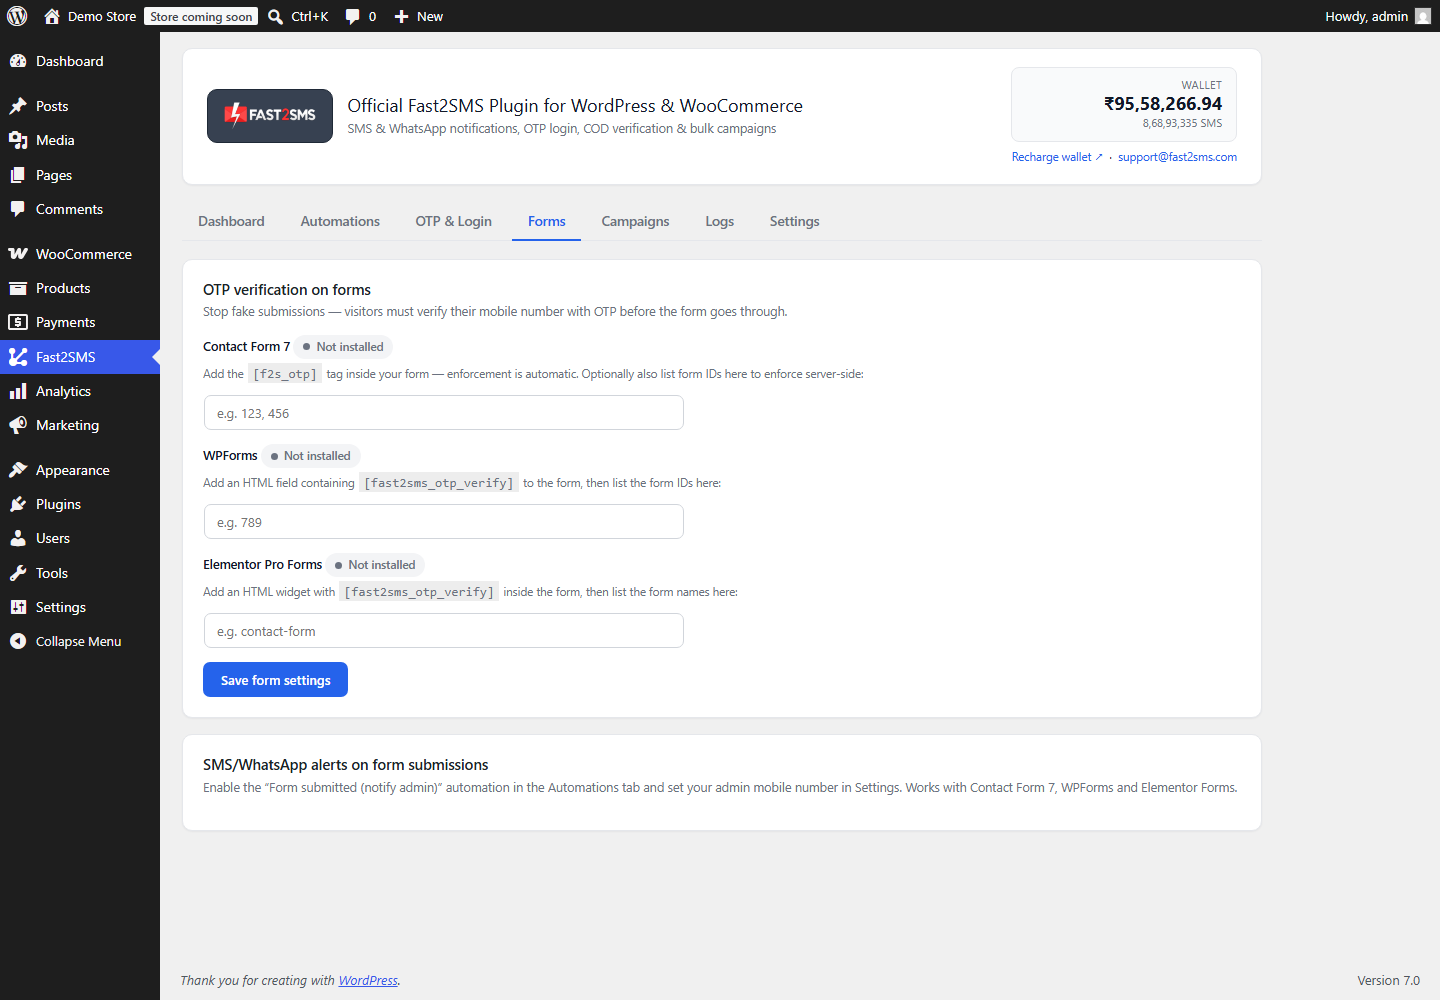Focus the Elementor form names field

(443, 631)
